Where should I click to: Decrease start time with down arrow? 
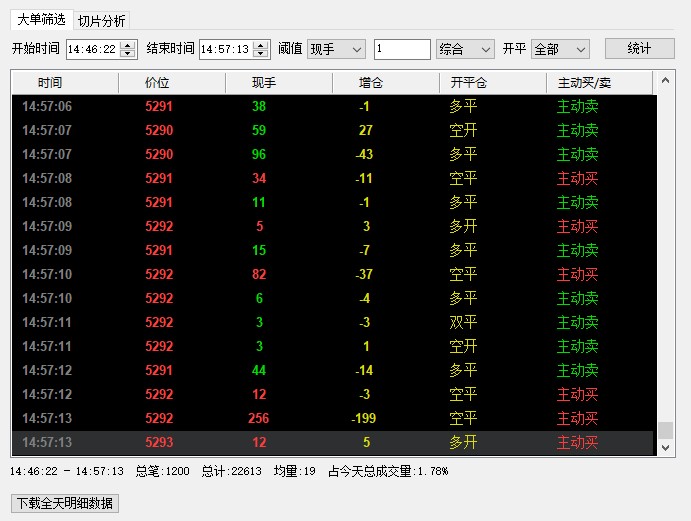tap(127, 54)
